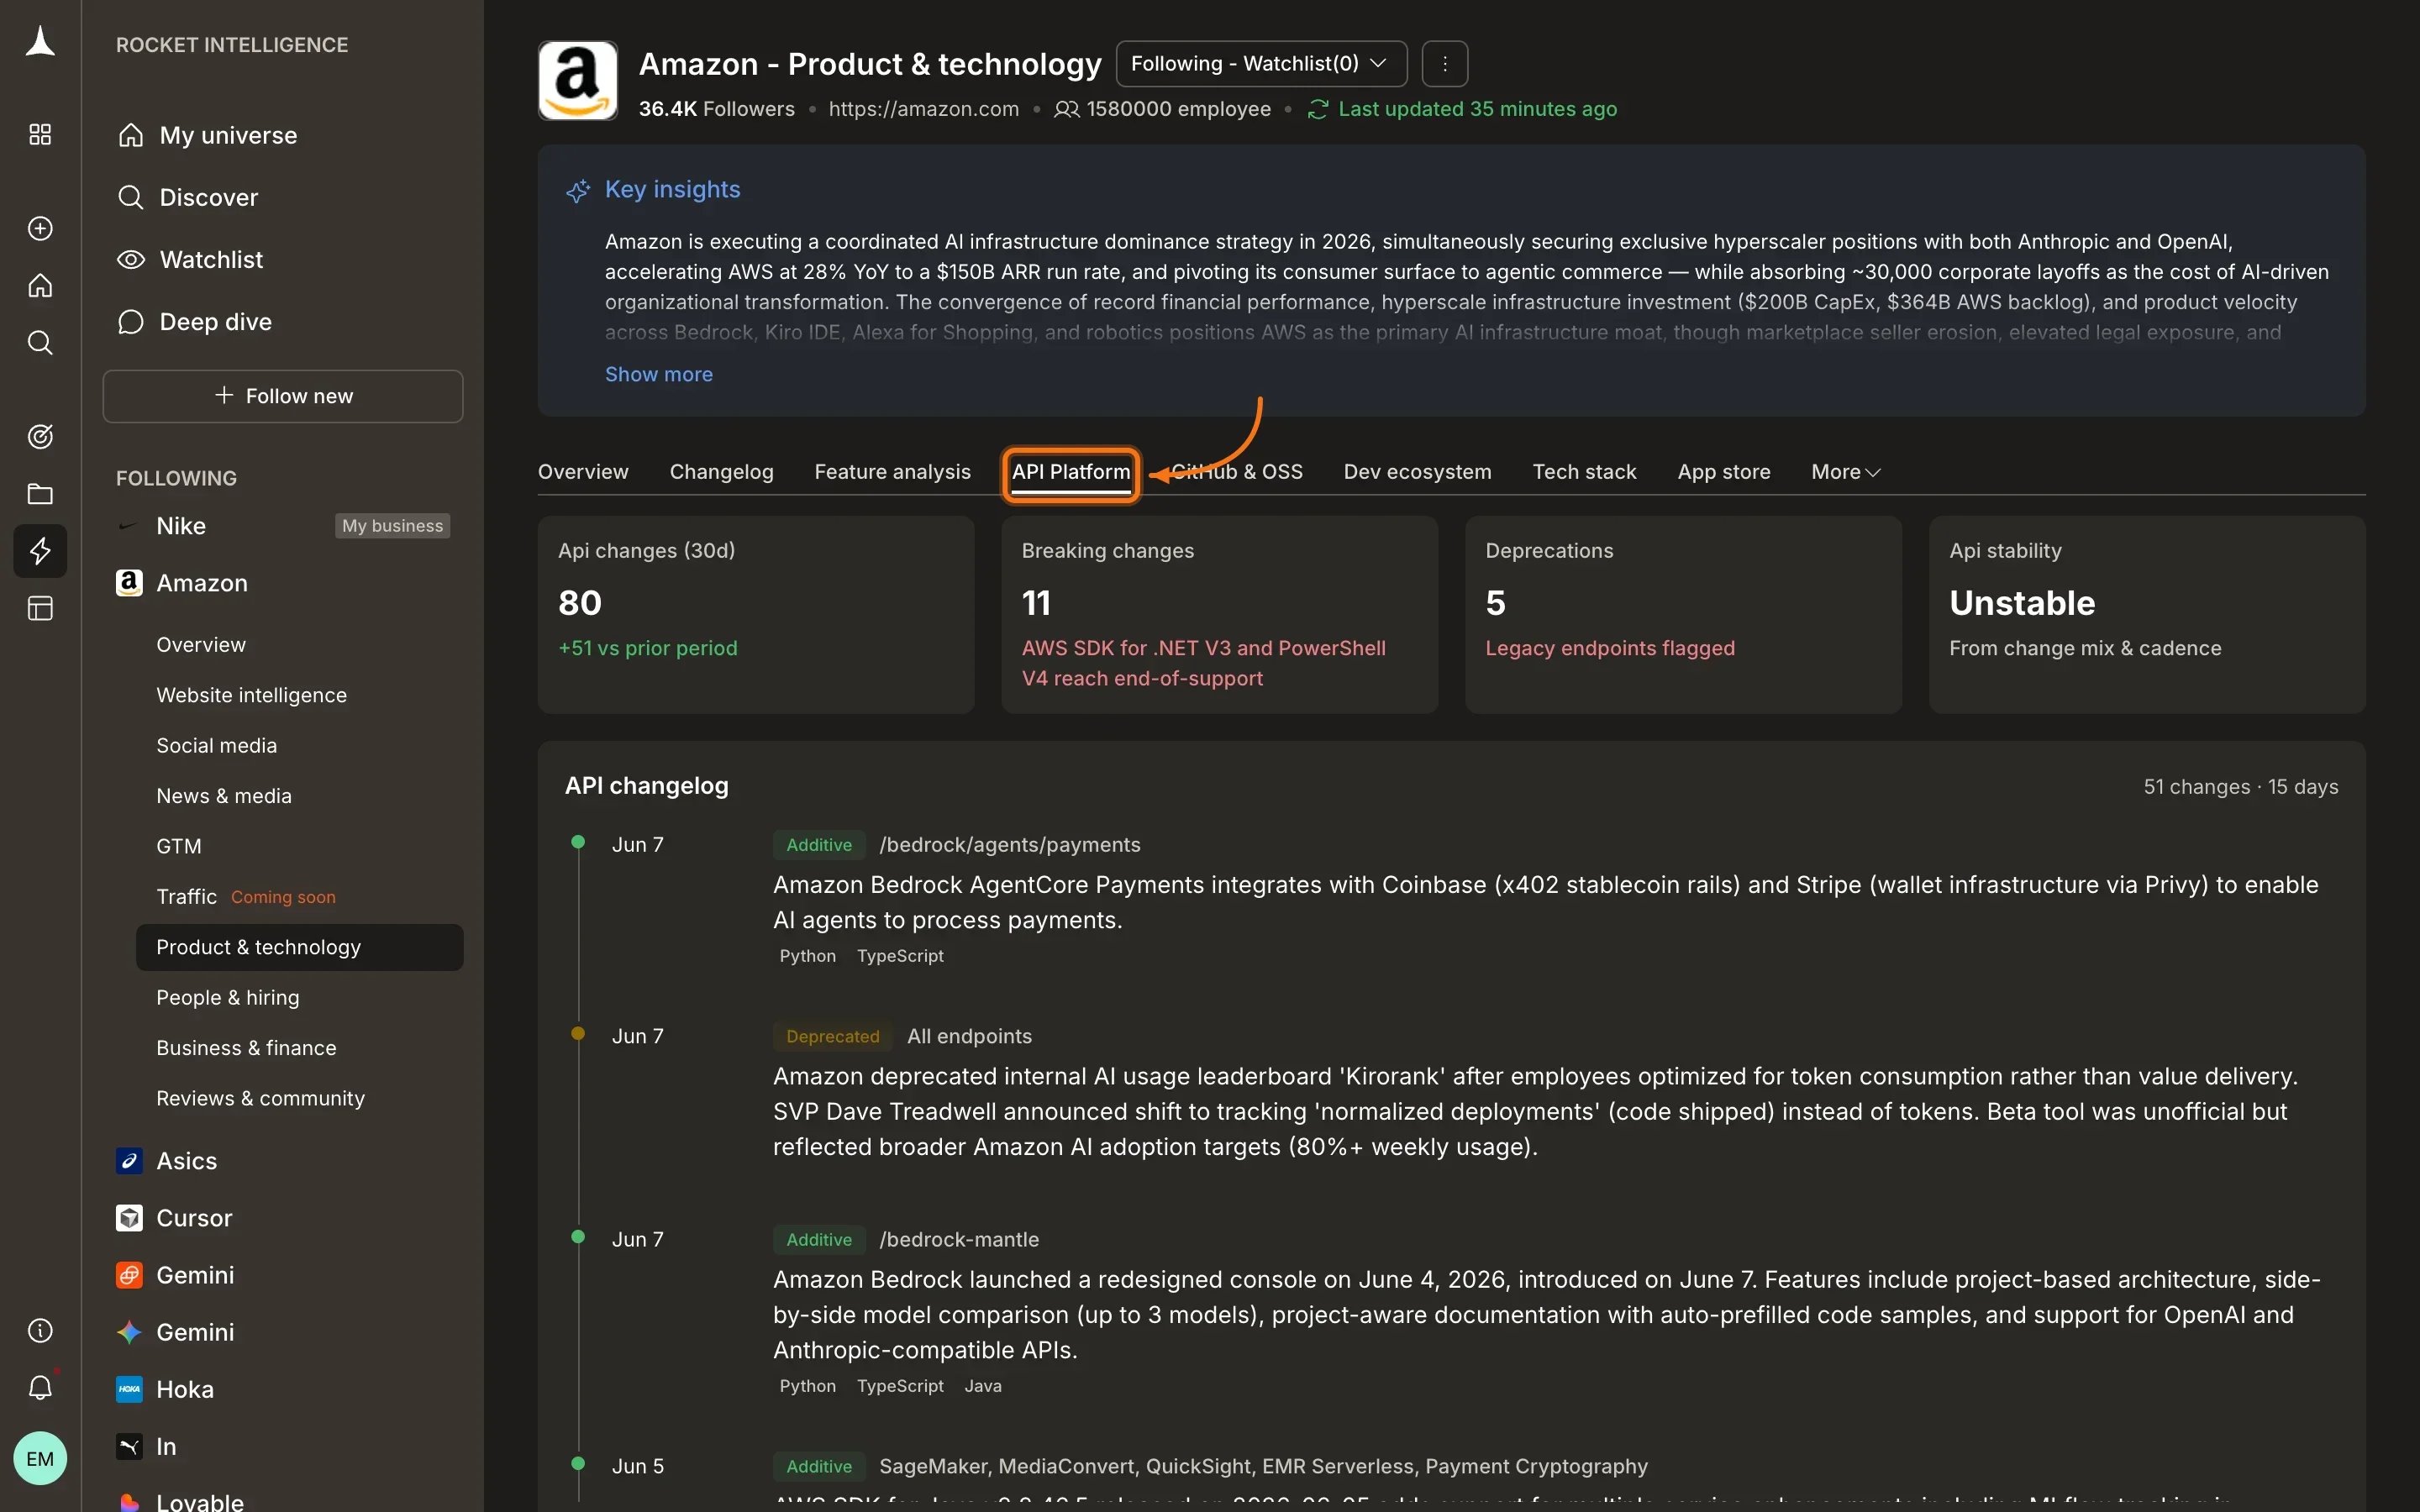This screenshot has width=2420, height=1512.
Task: Click the Java tag under bedrock-mantle entry
Action: (x=982, y=1386)
